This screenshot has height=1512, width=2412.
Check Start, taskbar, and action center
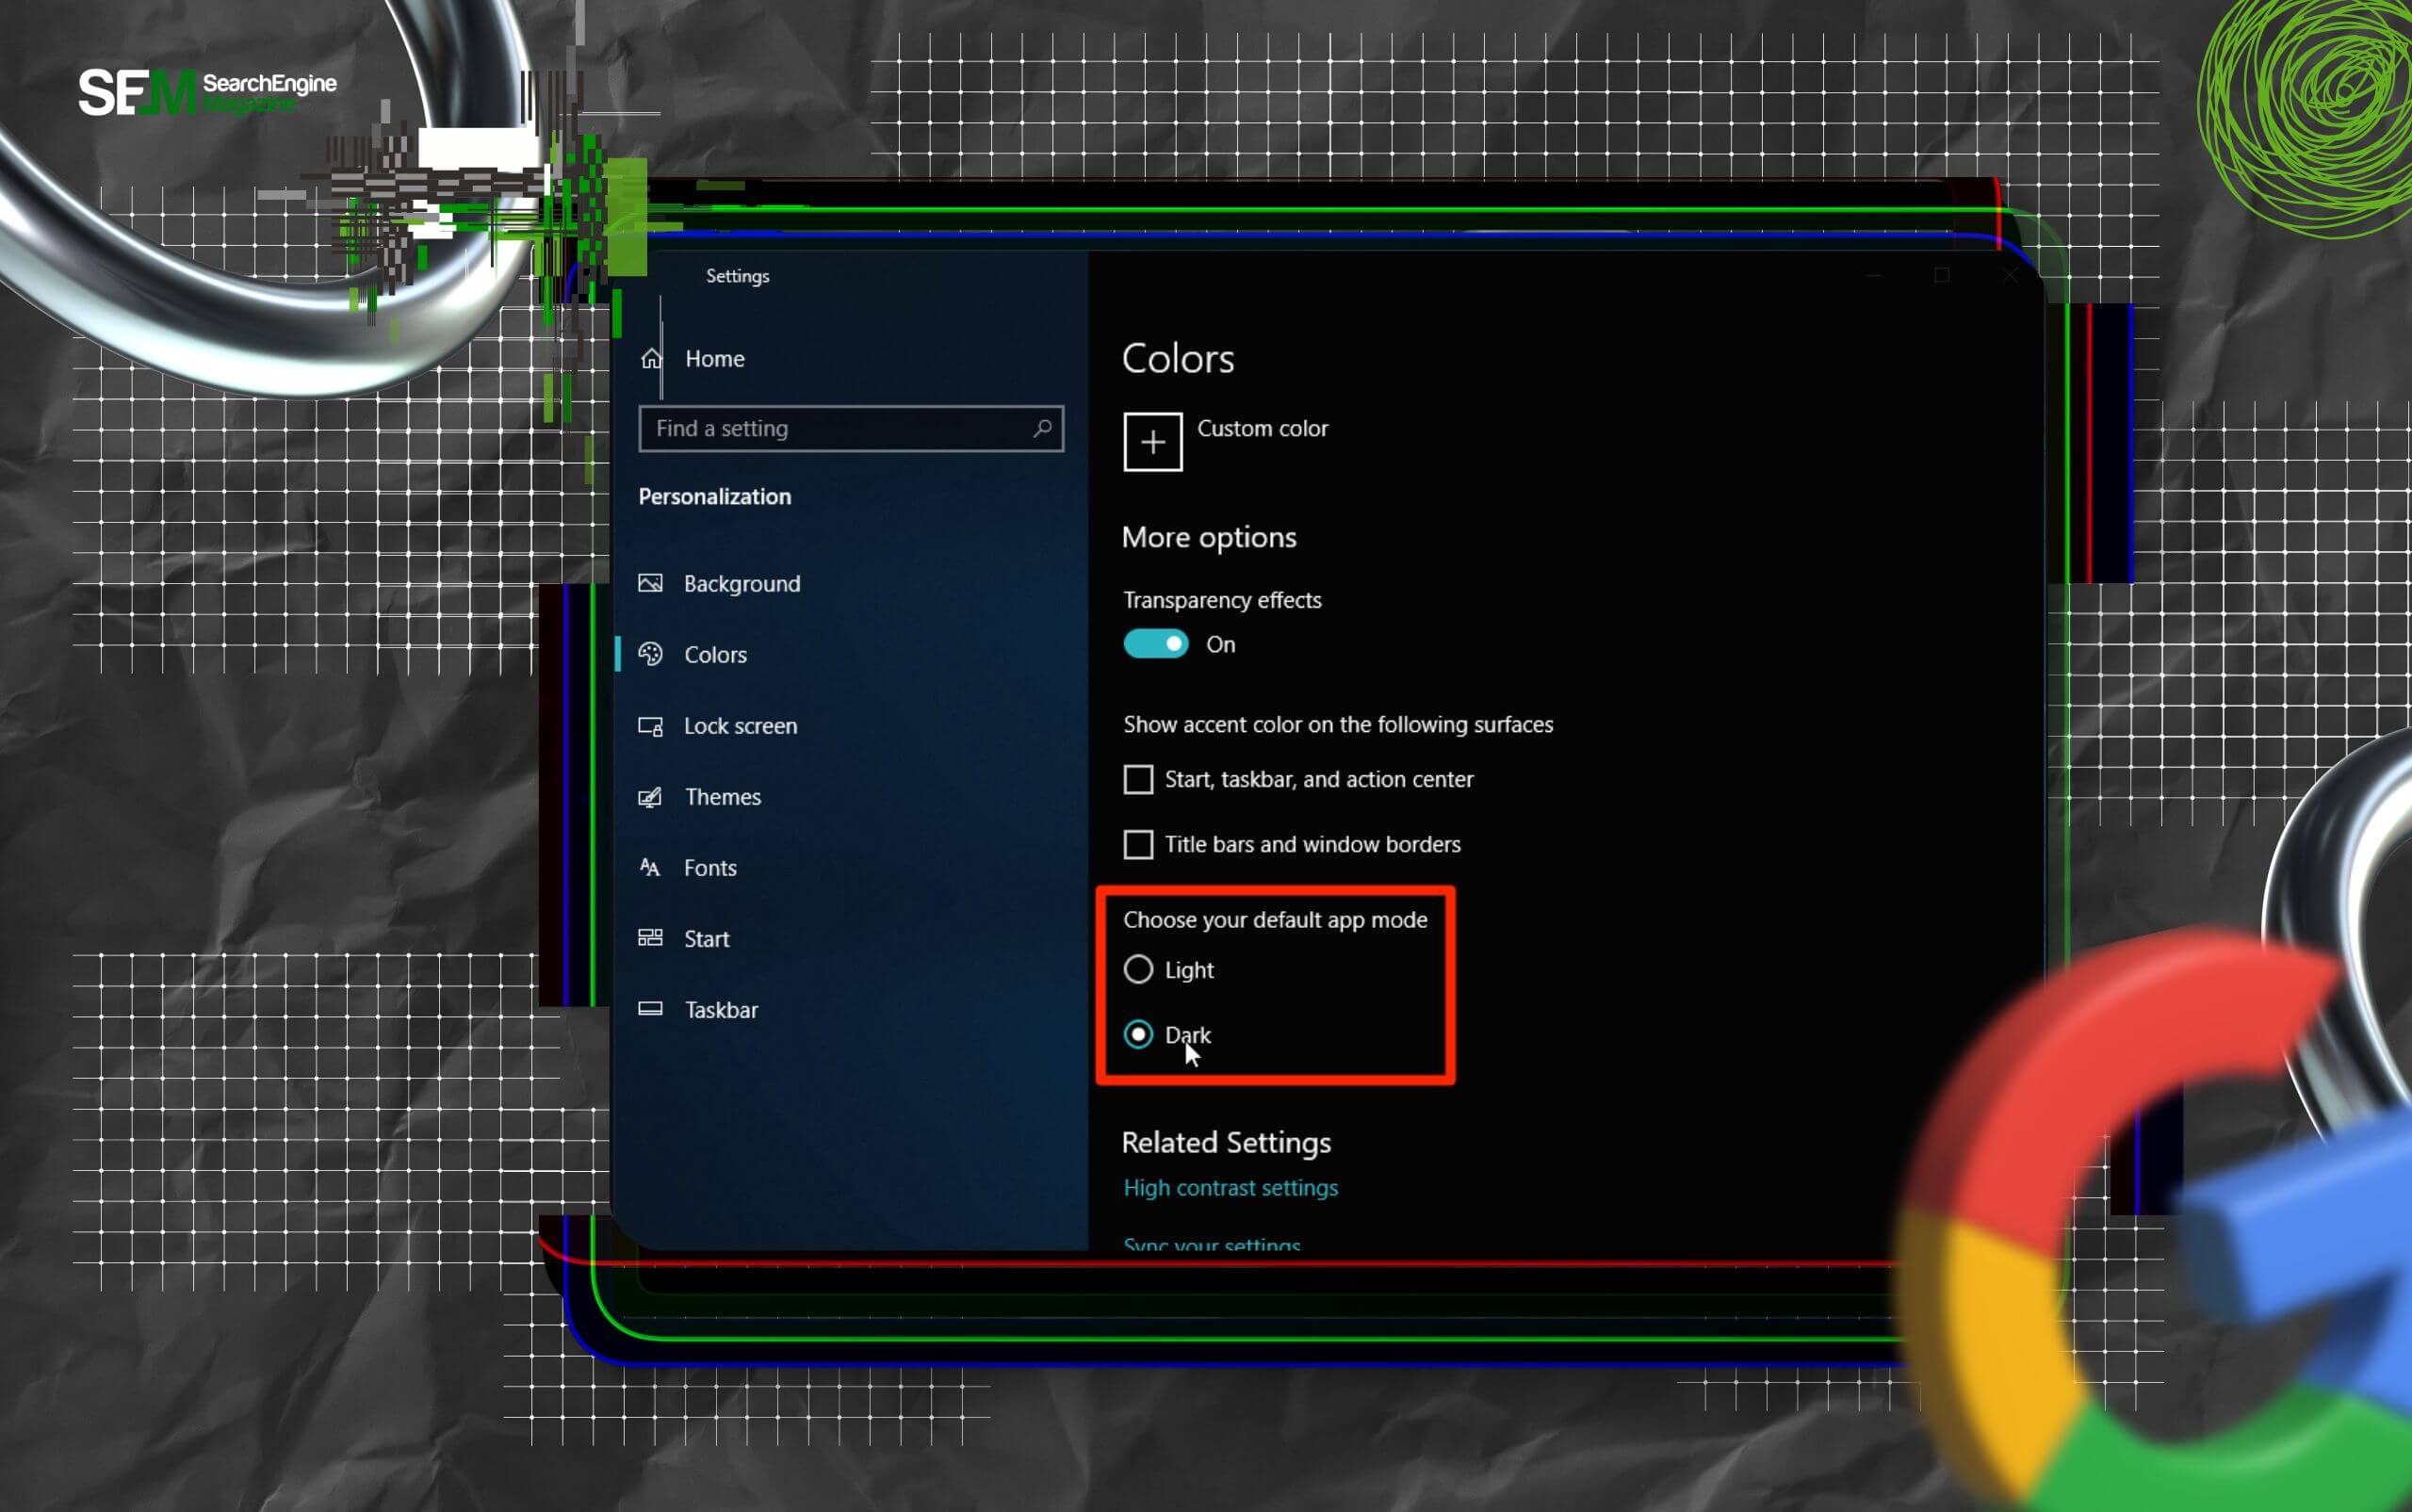(x=1138, y=779)
